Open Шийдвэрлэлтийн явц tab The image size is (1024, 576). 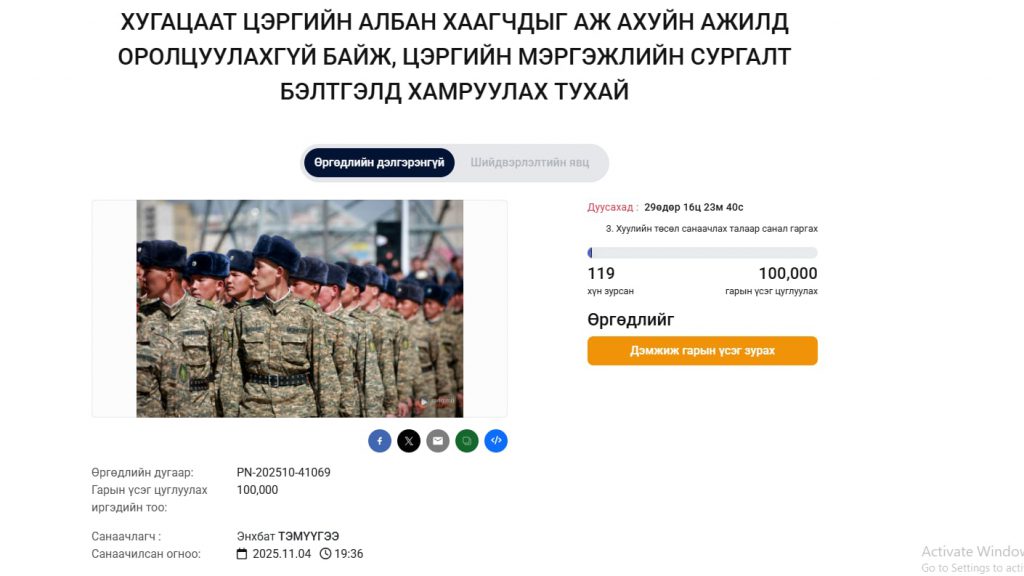[x=530, y=163]
